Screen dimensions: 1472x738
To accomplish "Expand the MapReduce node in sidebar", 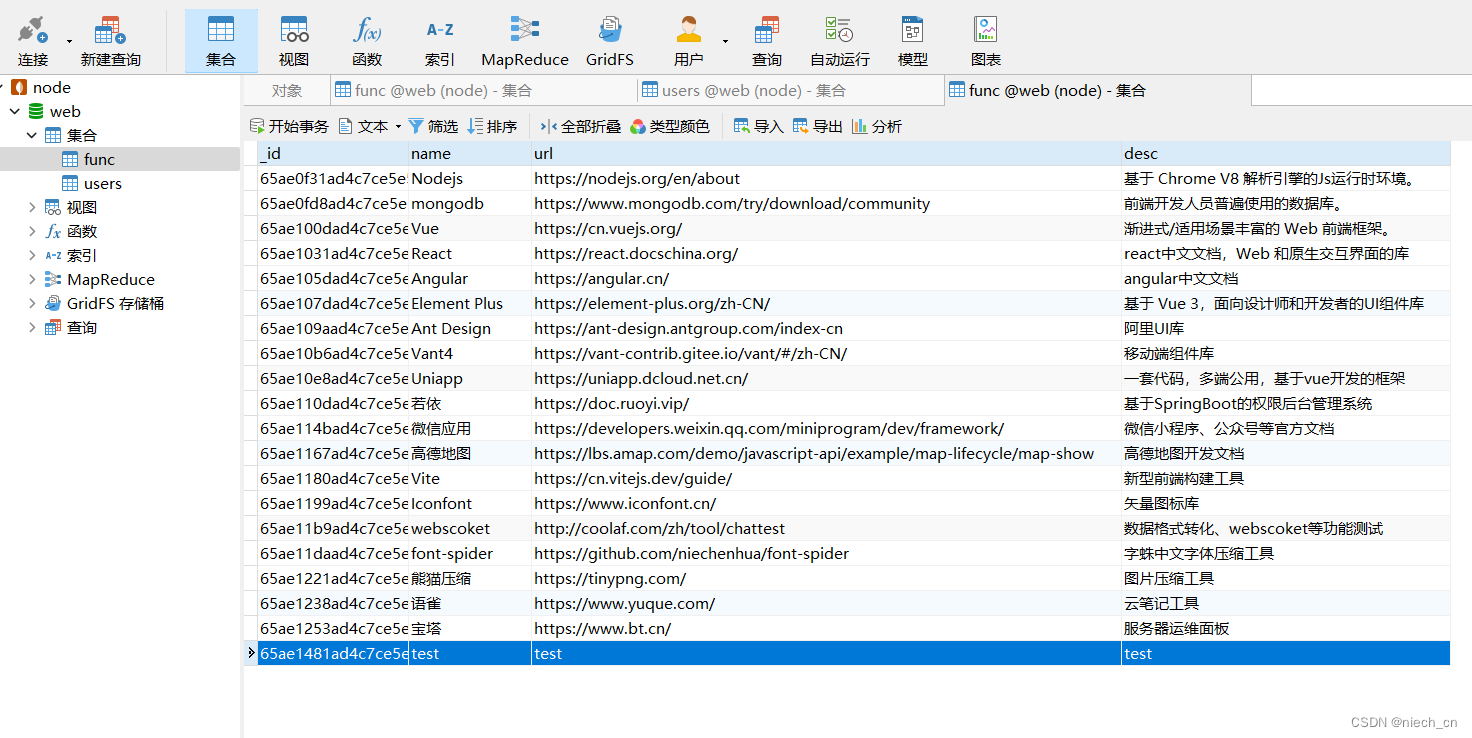I will coord(32,279).
